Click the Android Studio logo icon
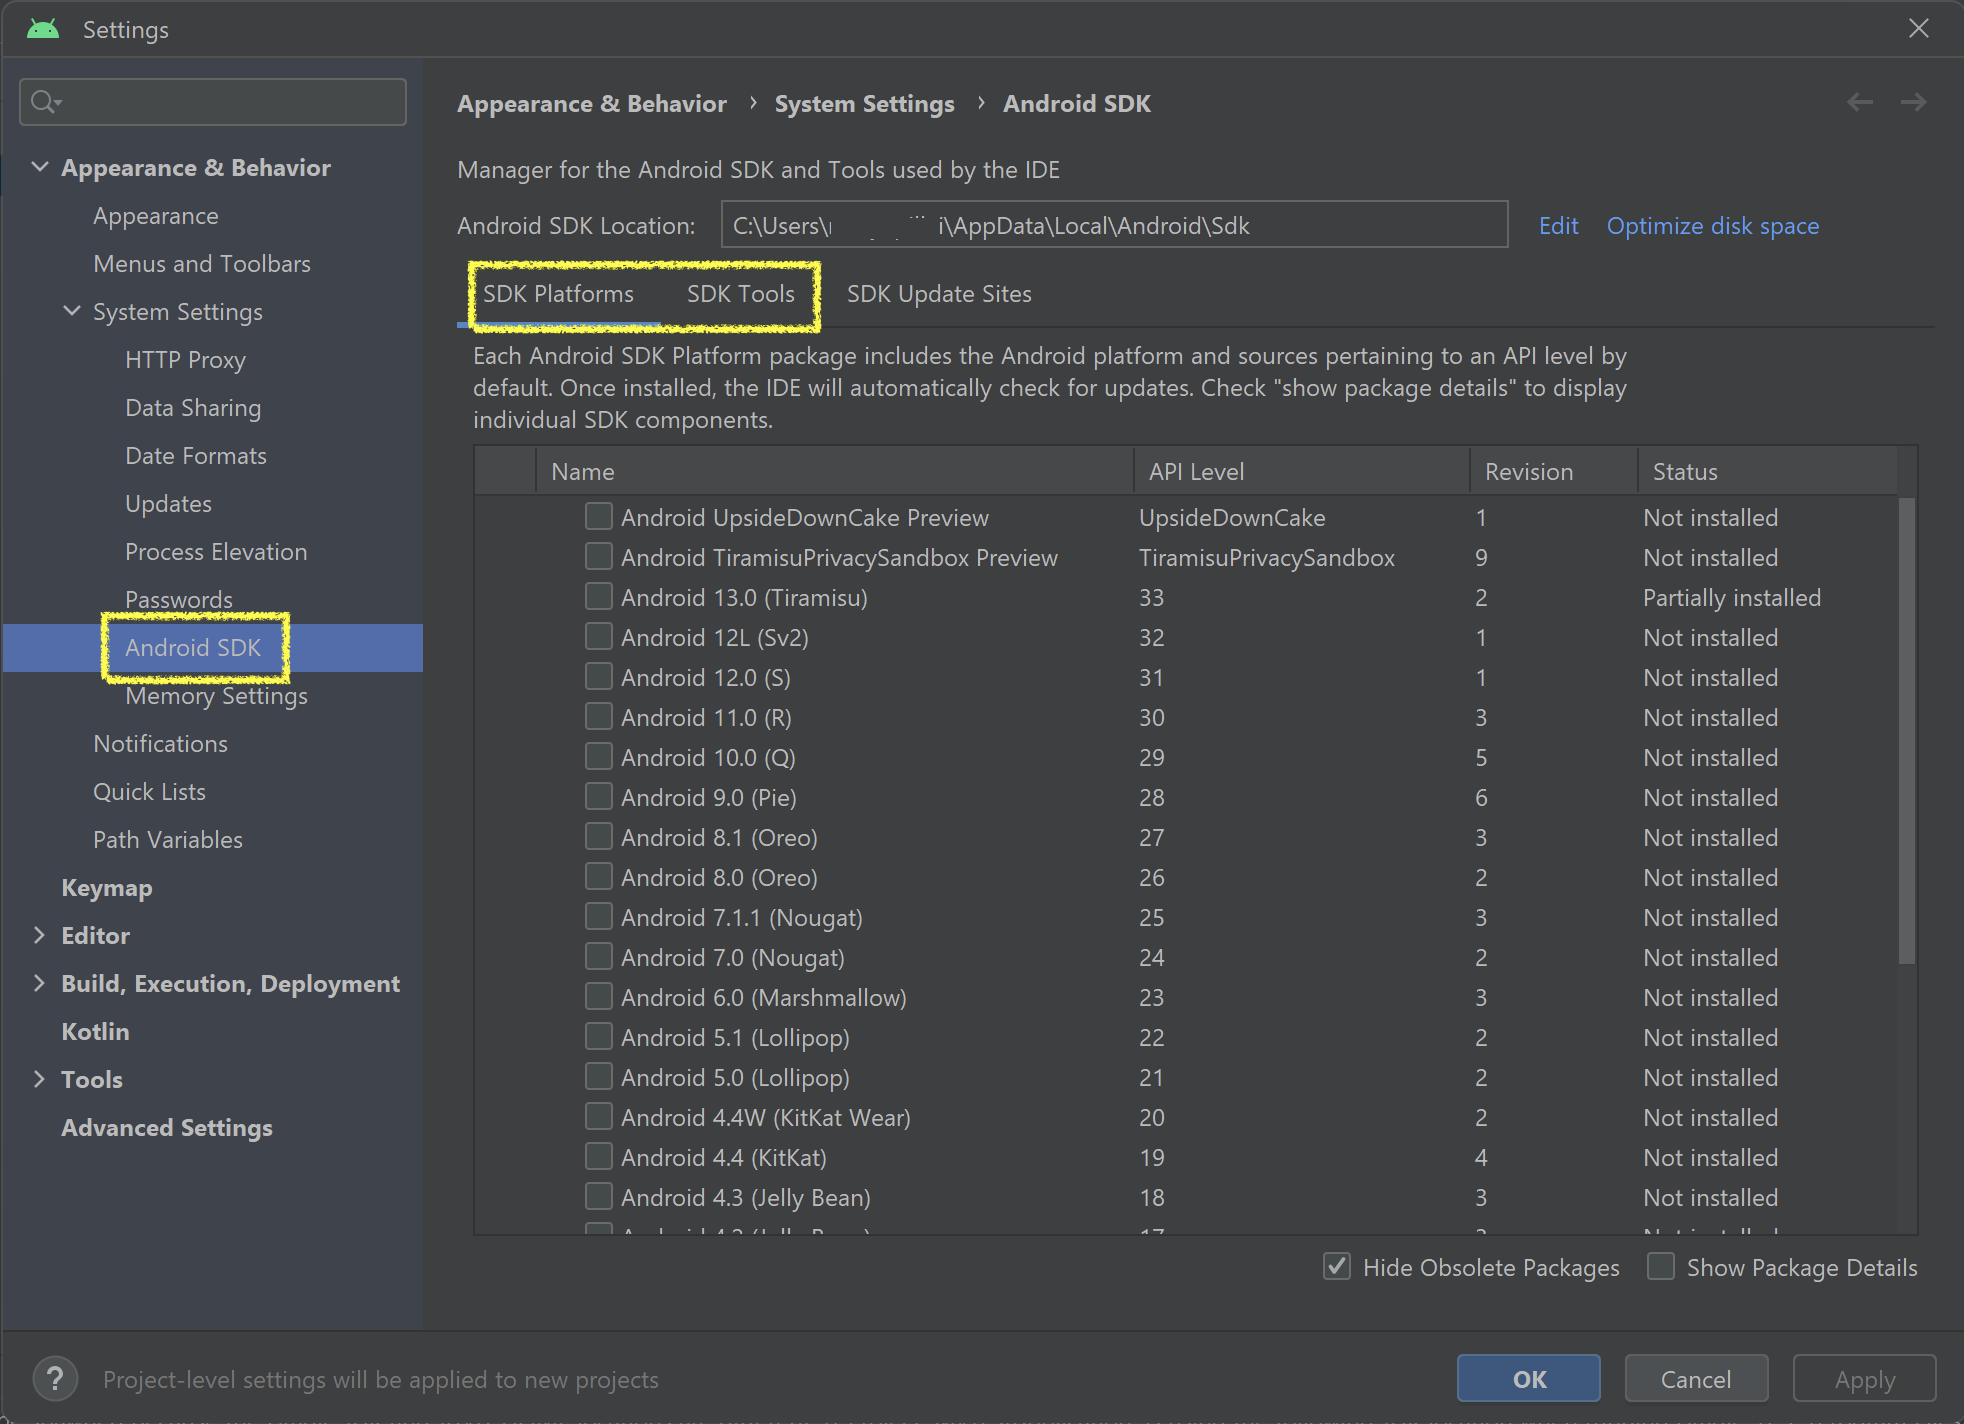The width and height of the screenshot is (1964, 1424). point(43,29)
